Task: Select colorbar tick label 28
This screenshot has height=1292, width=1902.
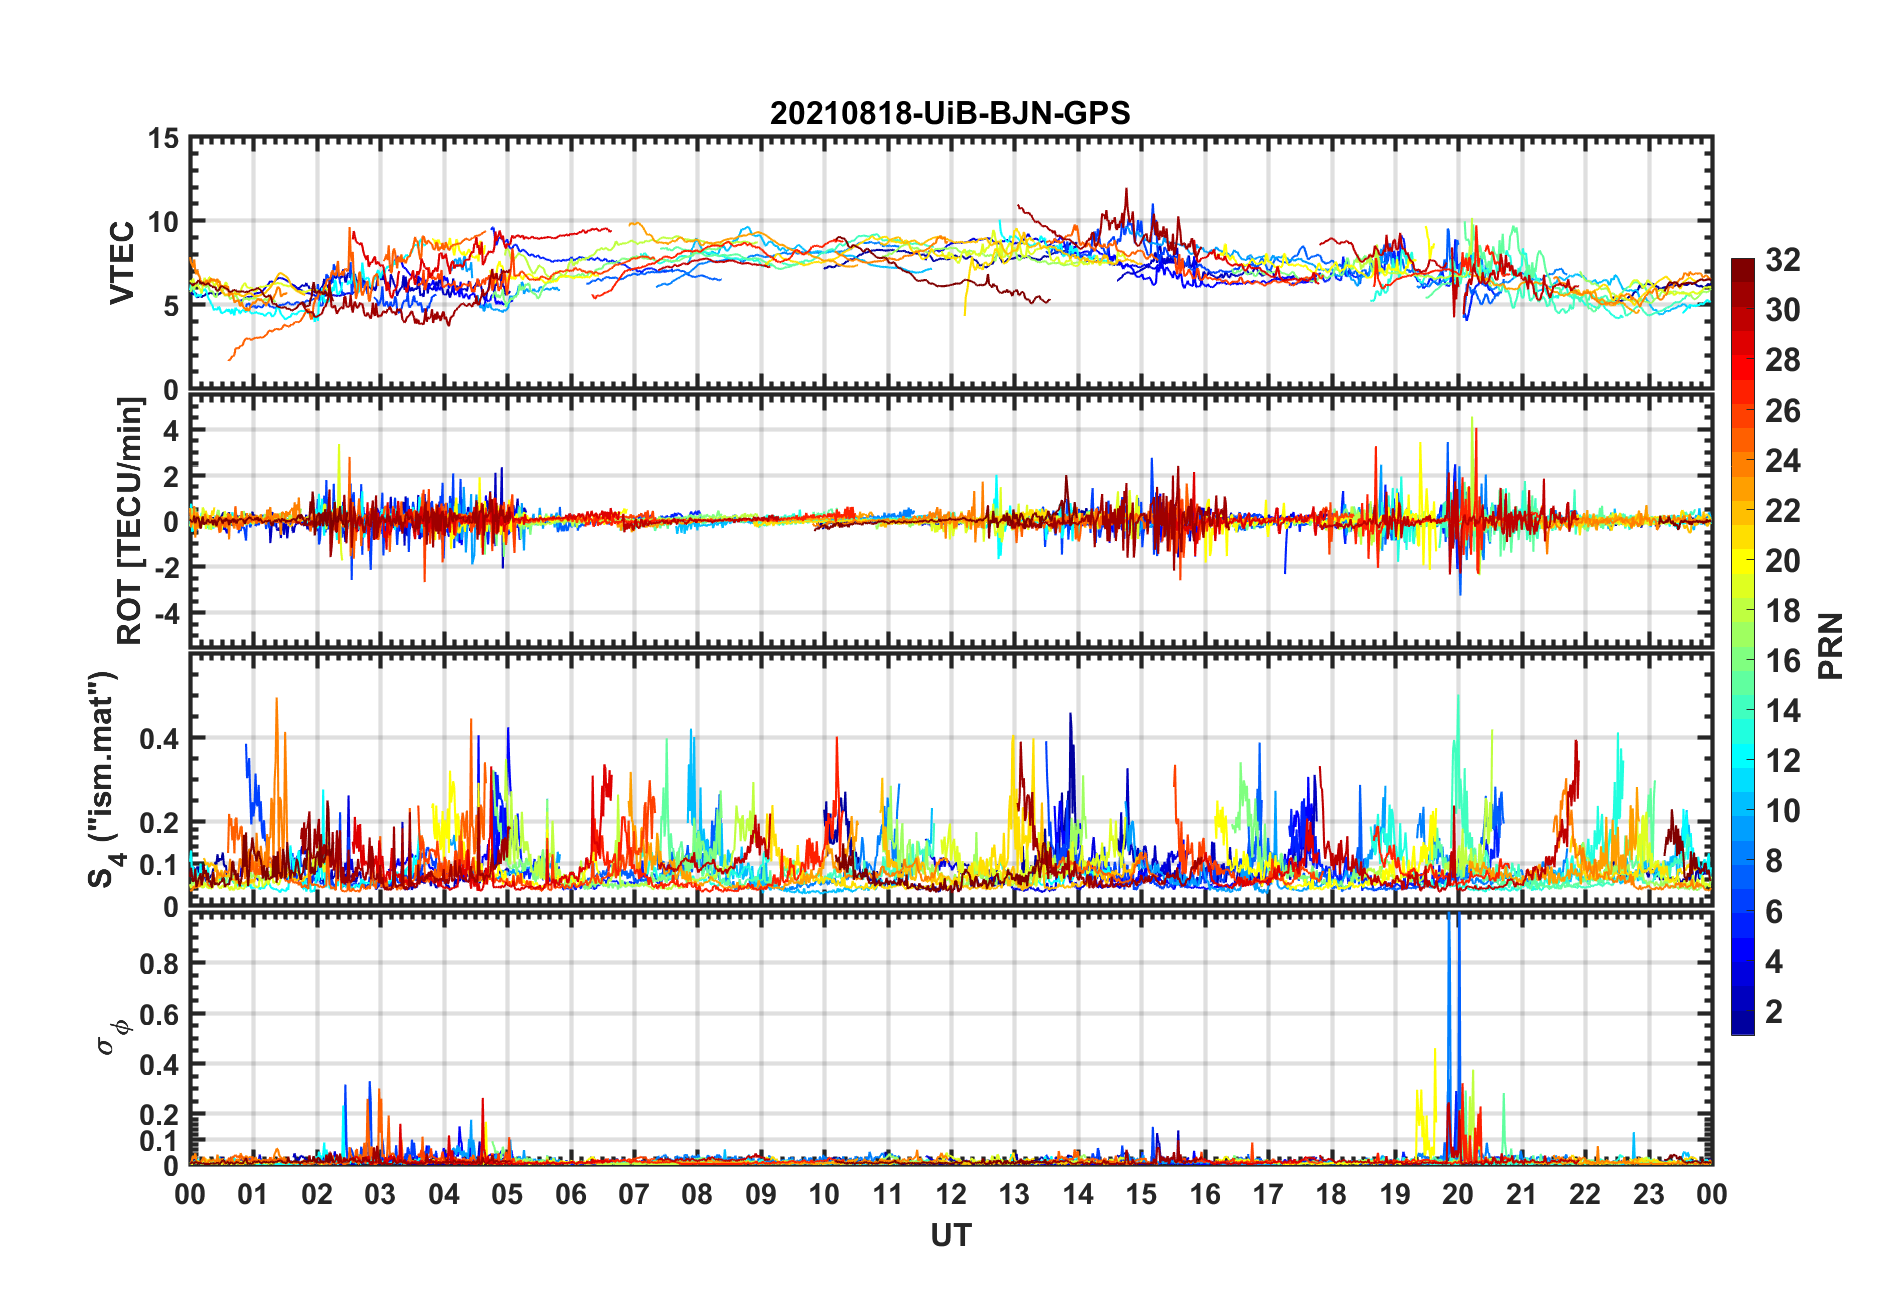Action: tap(1782, 360)
